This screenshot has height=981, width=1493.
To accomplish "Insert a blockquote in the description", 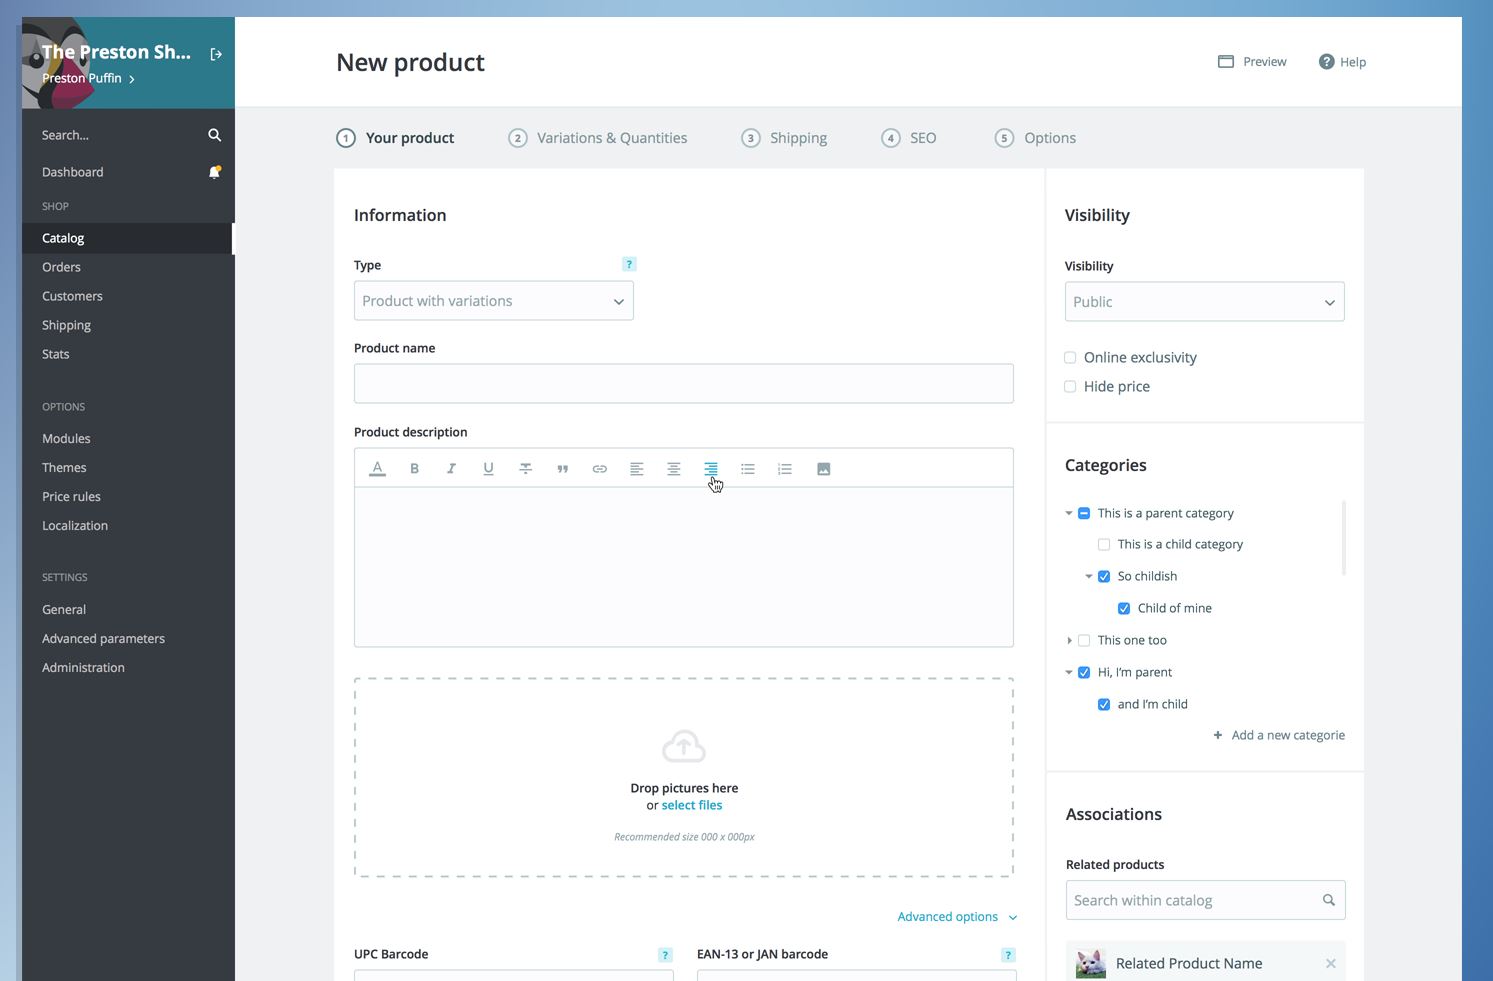I will 562,469.
